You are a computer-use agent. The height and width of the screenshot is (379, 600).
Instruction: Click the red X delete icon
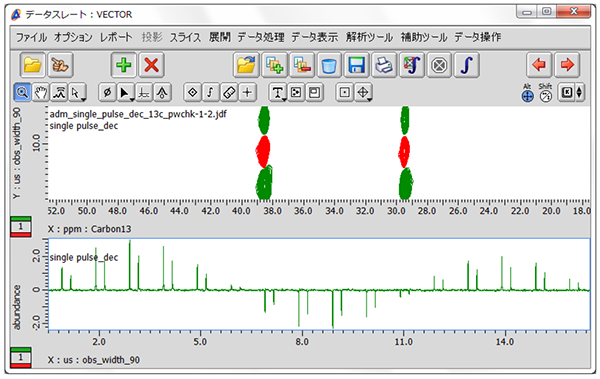(152, 65)
